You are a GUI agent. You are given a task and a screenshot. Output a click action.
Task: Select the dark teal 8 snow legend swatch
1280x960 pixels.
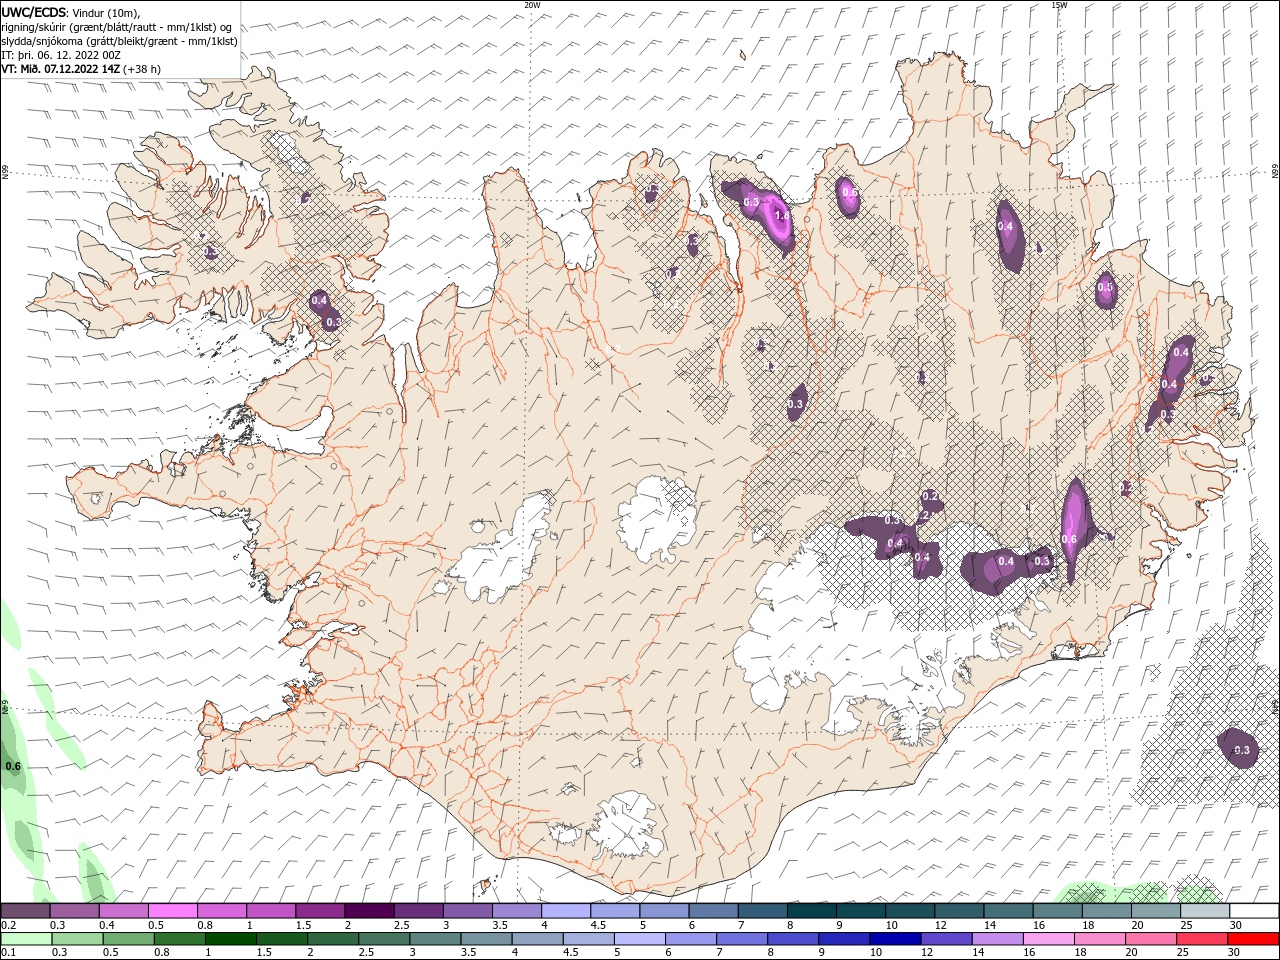[x=811, y=911]
